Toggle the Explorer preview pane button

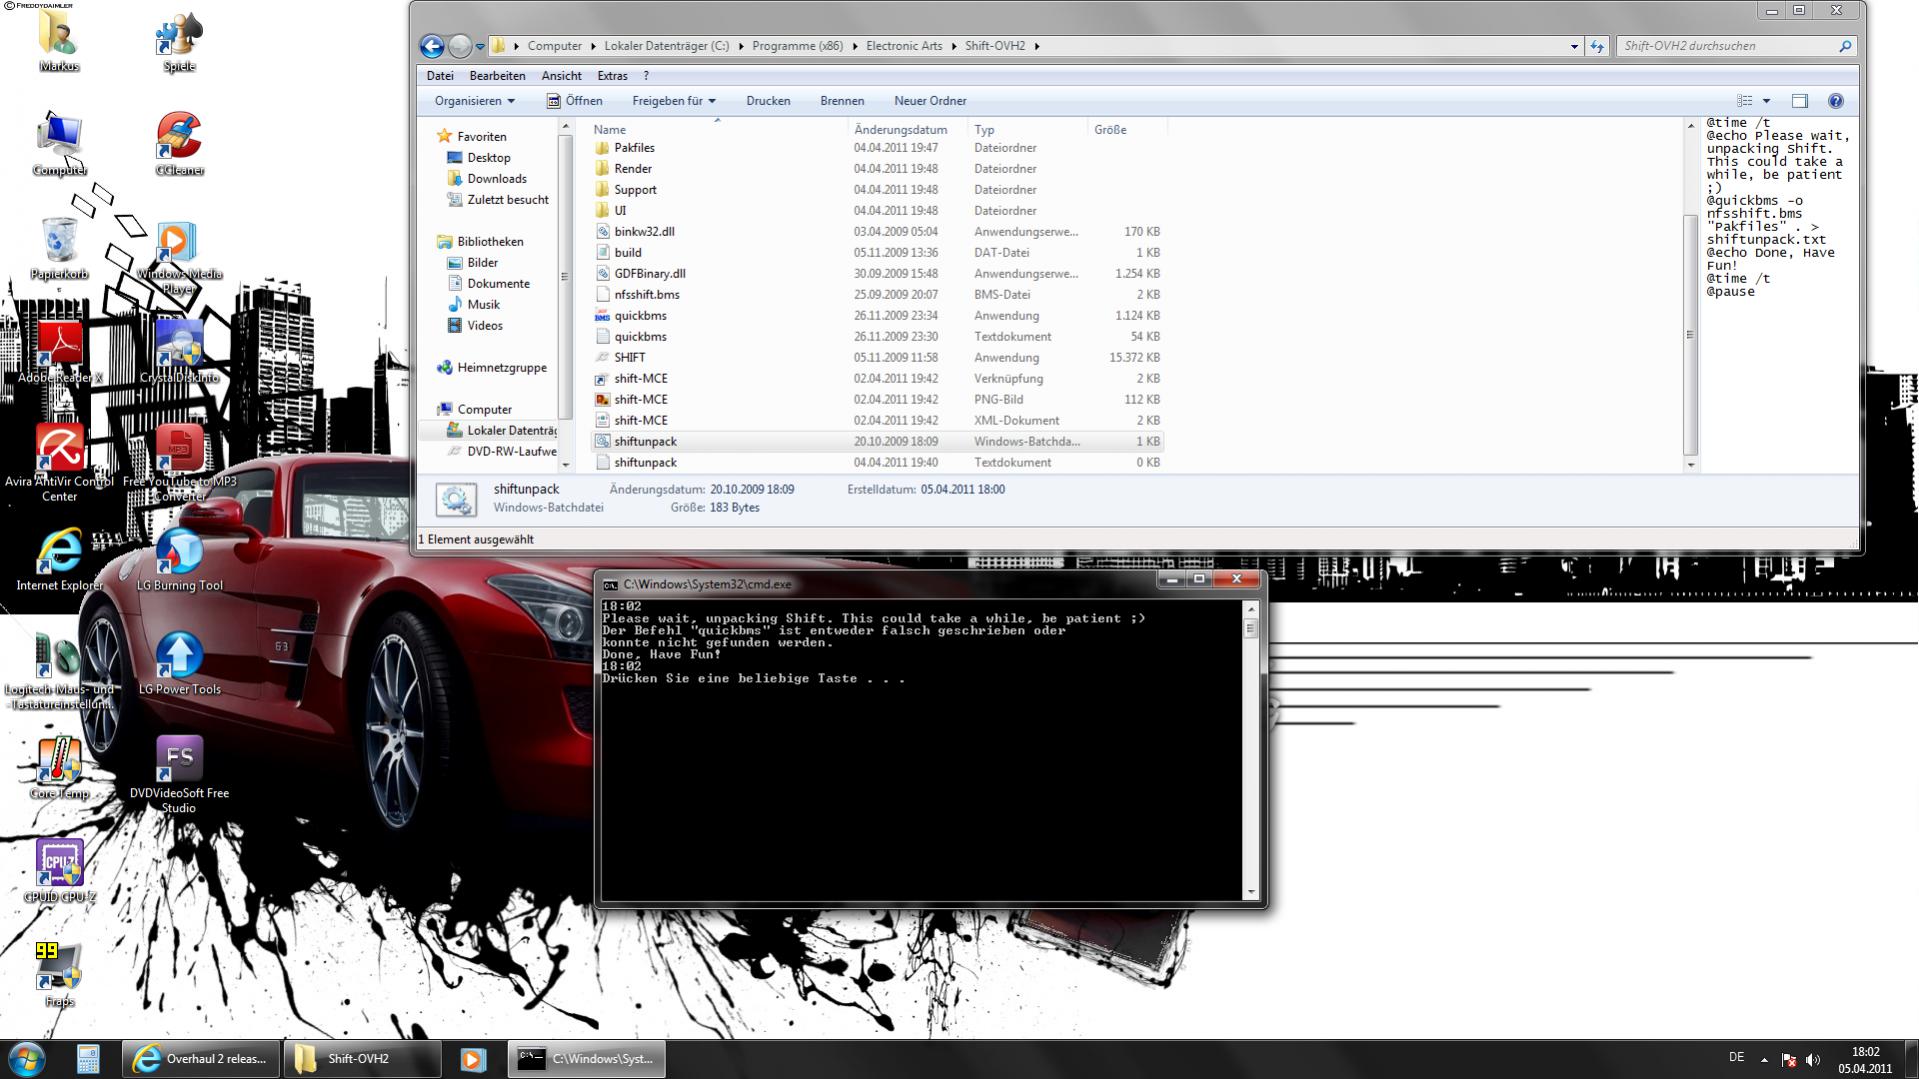pos(1799,101)
